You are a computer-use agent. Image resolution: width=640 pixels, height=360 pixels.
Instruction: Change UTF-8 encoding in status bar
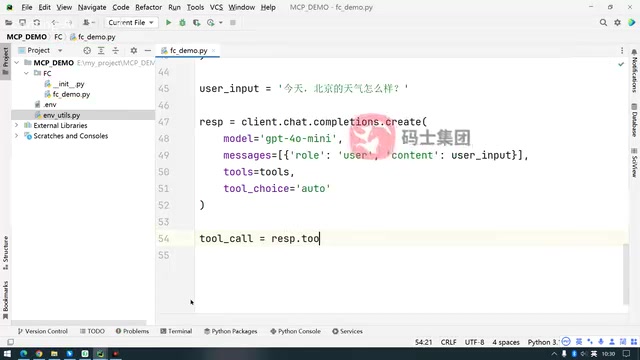pyautogui.click(x=474, y=342)
